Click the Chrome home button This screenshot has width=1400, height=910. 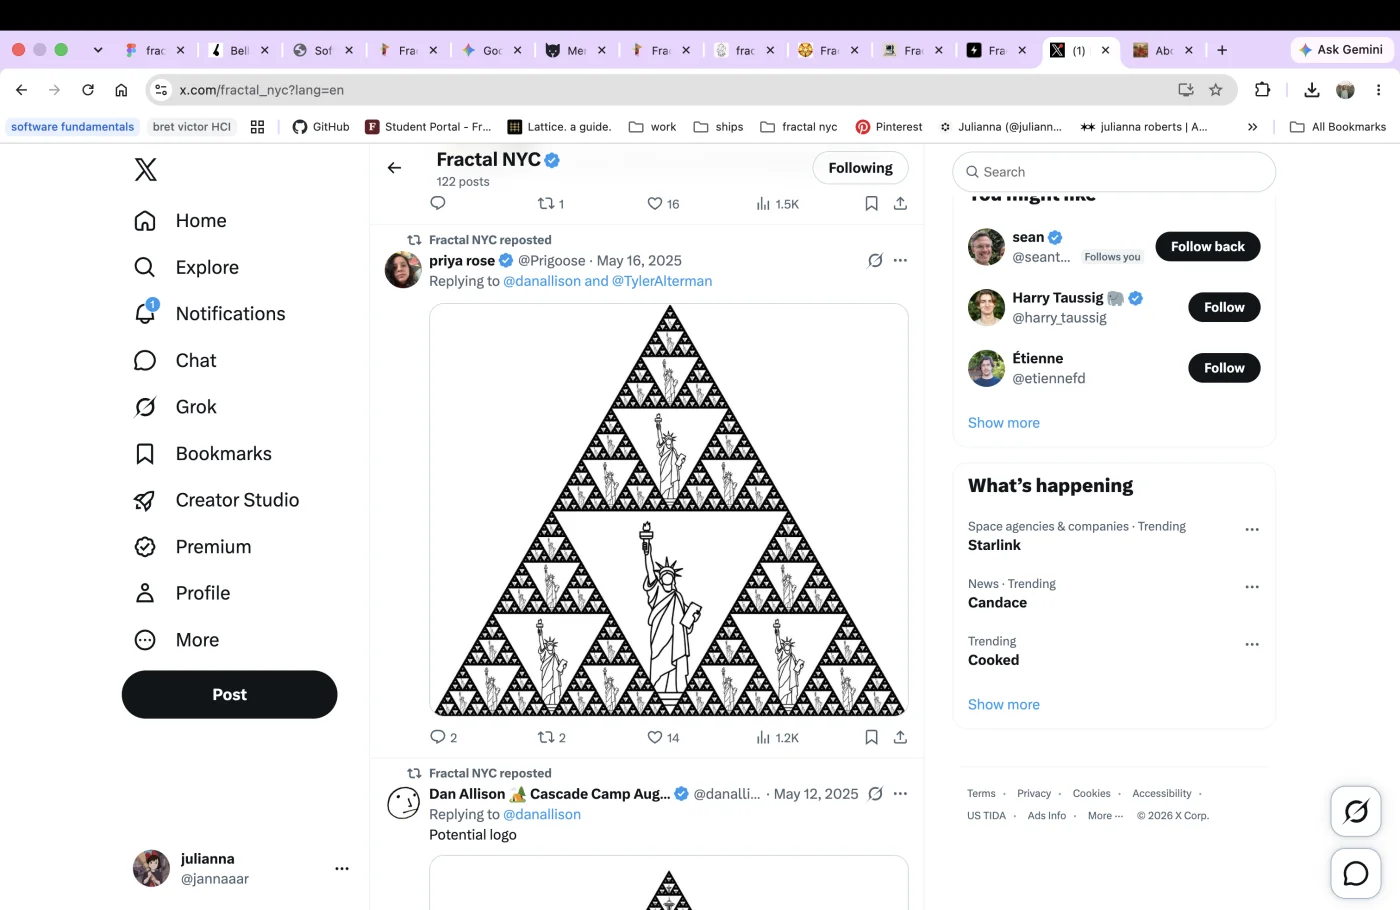click(x=121, y=90)
